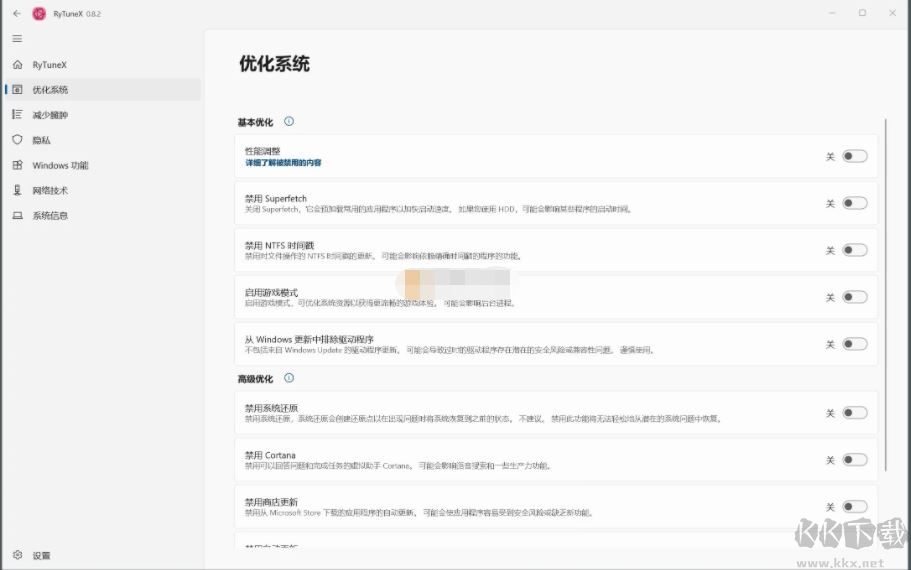Viewport: 911px width, 570px height.
Task: Click the RyTuneX app logo icon
Action: 39,13
